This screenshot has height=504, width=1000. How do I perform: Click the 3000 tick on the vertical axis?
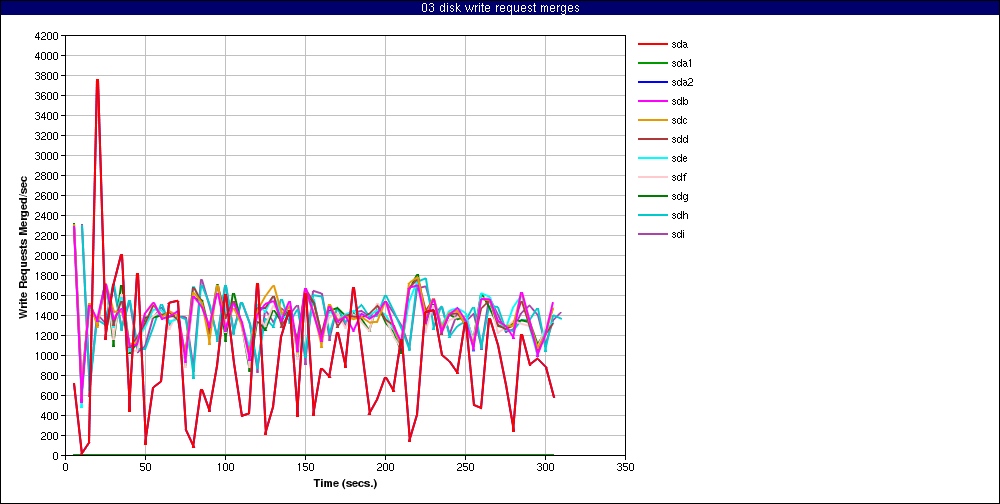tap(48, 156)
